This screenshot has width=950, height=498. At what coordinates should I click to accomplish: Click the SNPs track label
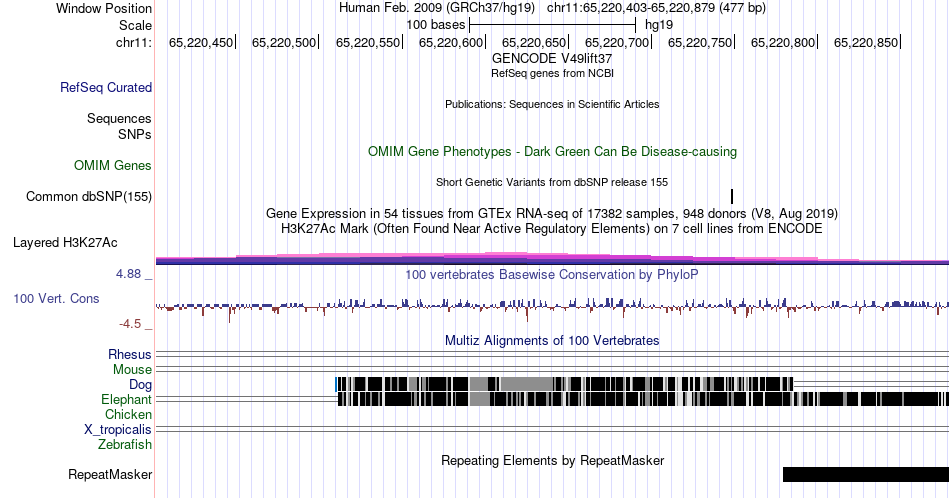coord(135,134)
